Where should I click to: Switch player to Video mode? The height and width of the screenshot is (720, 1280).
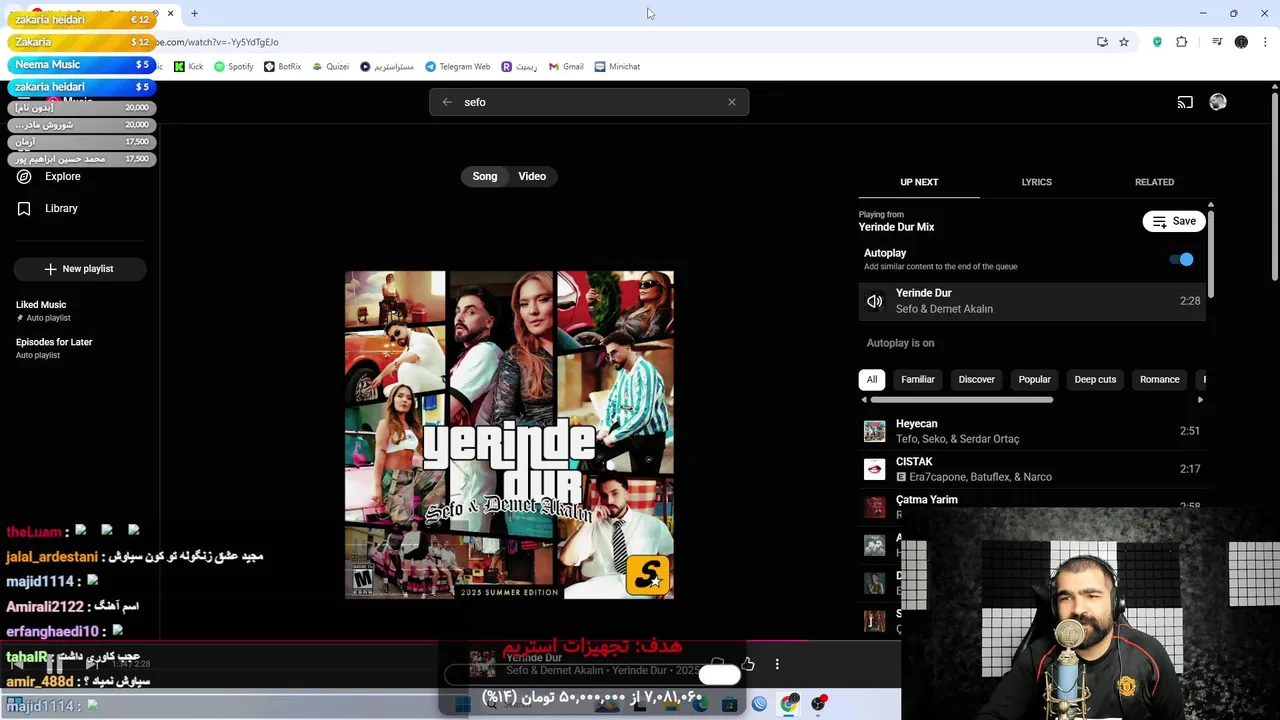click(532, 176)
